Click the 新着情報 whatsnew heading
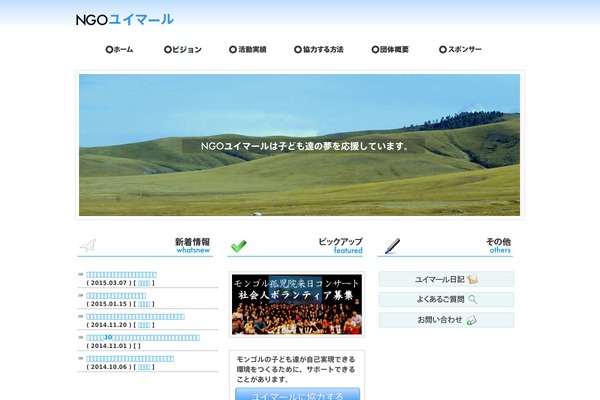The height and width of the screenshot is (400, 600). click(x=192, y=245)
